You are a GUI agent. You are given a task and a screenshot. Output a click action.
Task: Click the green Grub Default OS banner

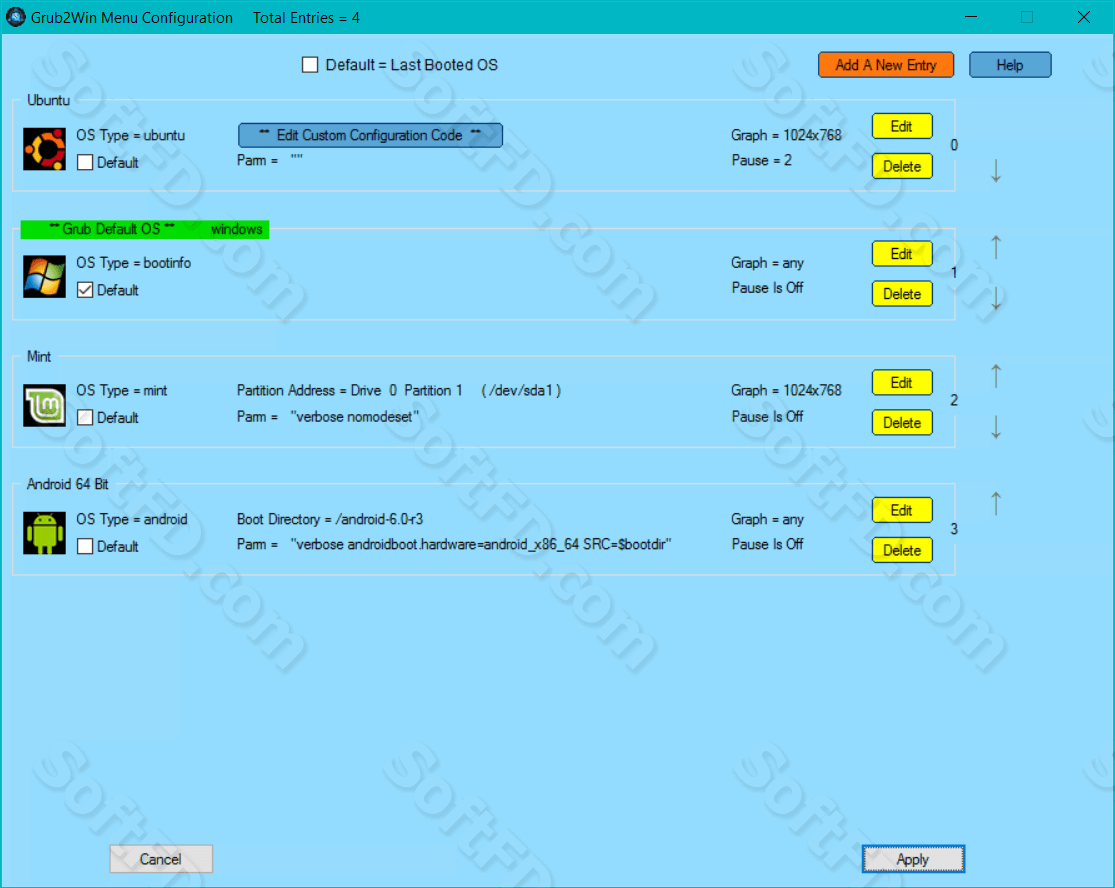(145, 229)
